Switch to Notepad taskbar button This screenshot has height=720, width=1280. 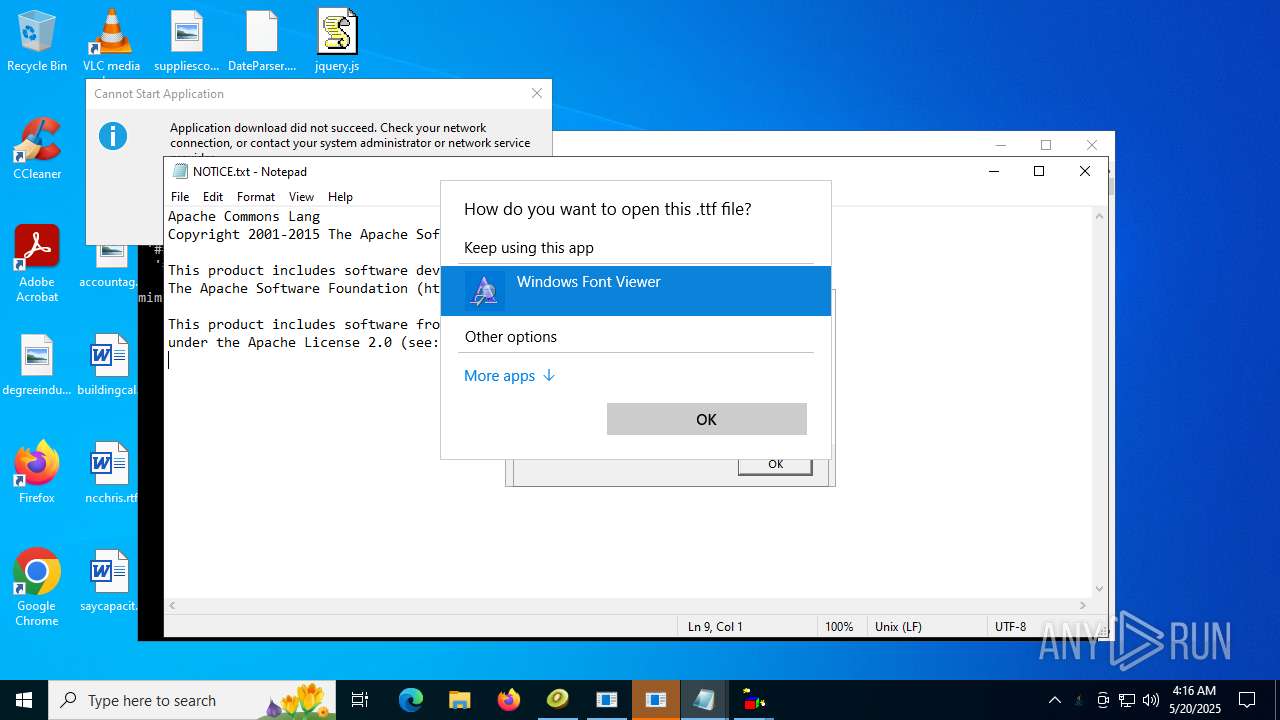coord(704,700)
